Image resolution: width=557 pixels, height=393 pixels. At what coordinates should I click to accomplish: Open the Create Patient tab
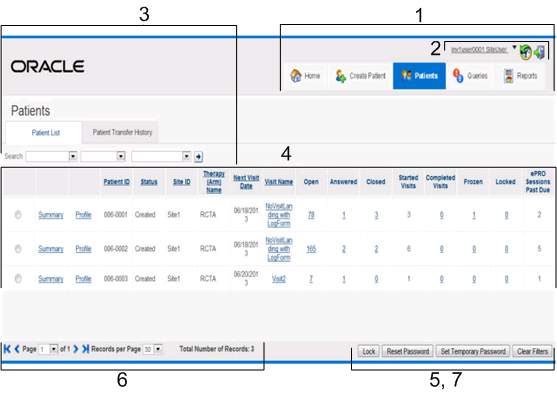click(x=360, y=76)
